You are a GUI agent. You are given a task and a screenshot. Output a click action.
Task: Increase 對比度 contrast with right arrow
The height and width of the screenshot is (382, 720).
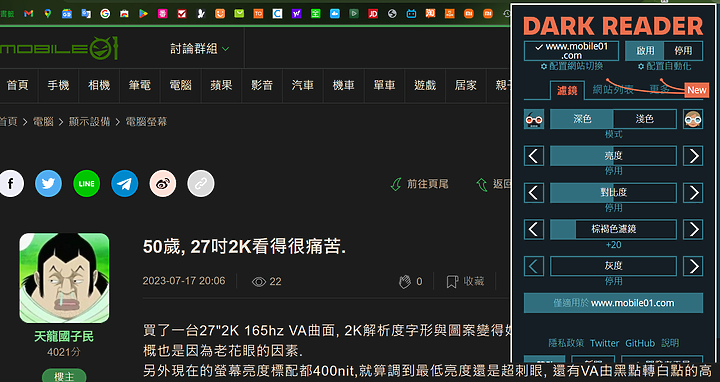pyautogui.click(x=693, y=192)
